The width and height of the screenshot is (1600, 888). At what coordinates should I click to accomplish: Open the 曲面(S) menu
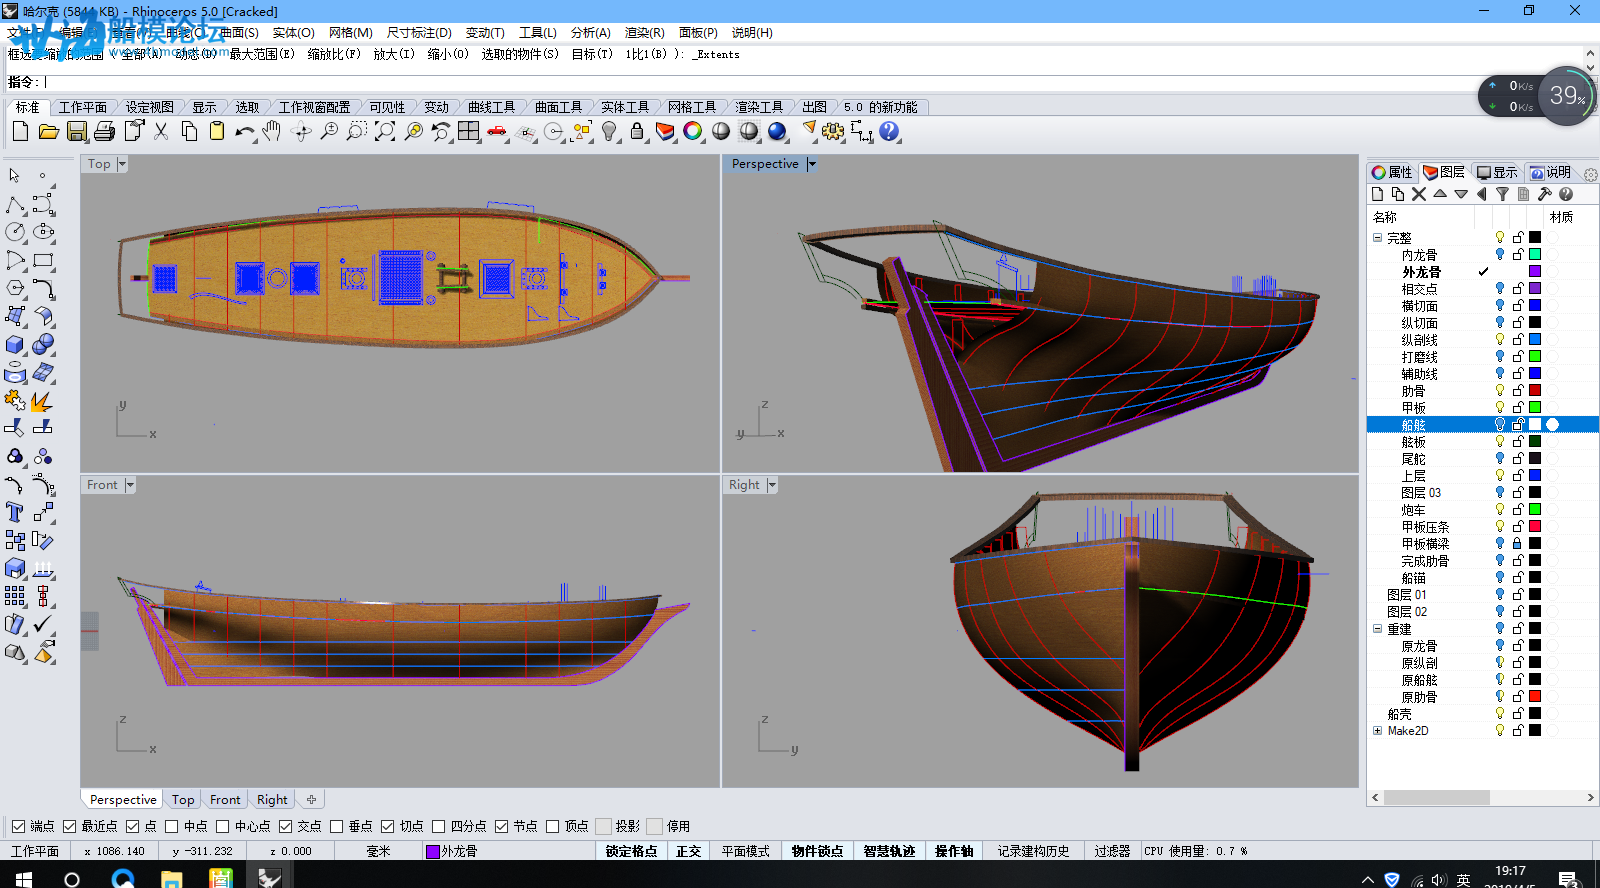pos(239,33)
